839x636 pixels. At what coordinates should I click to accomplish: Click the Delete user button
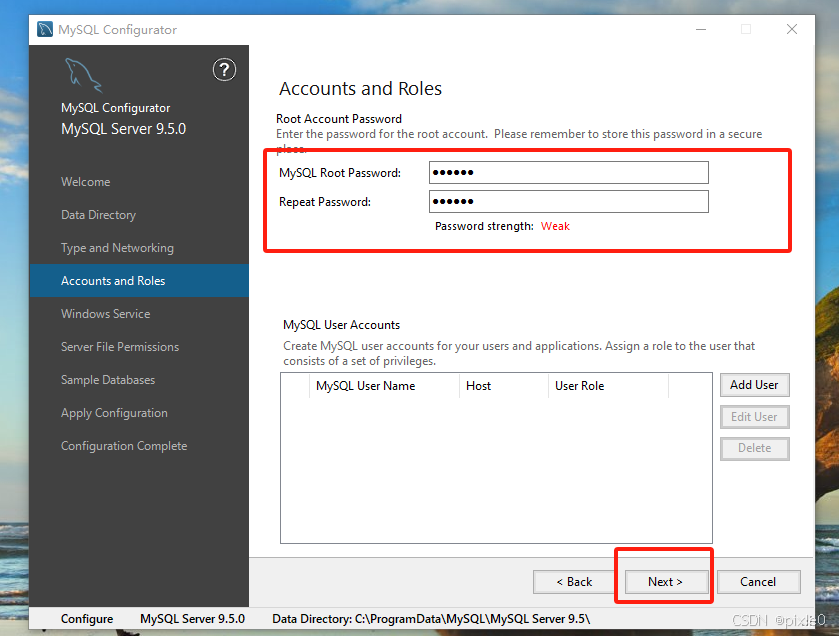754,448
